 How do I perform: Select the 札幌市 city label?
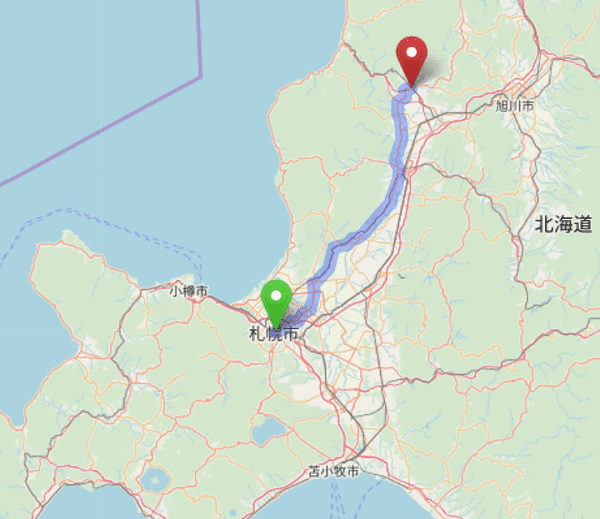(273, 334)
